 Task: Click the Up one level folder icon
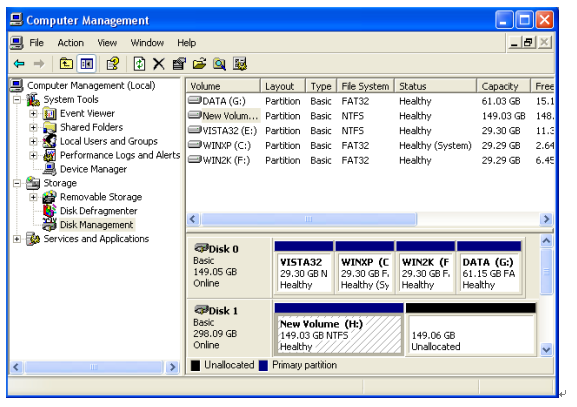(x=66, y=64)
